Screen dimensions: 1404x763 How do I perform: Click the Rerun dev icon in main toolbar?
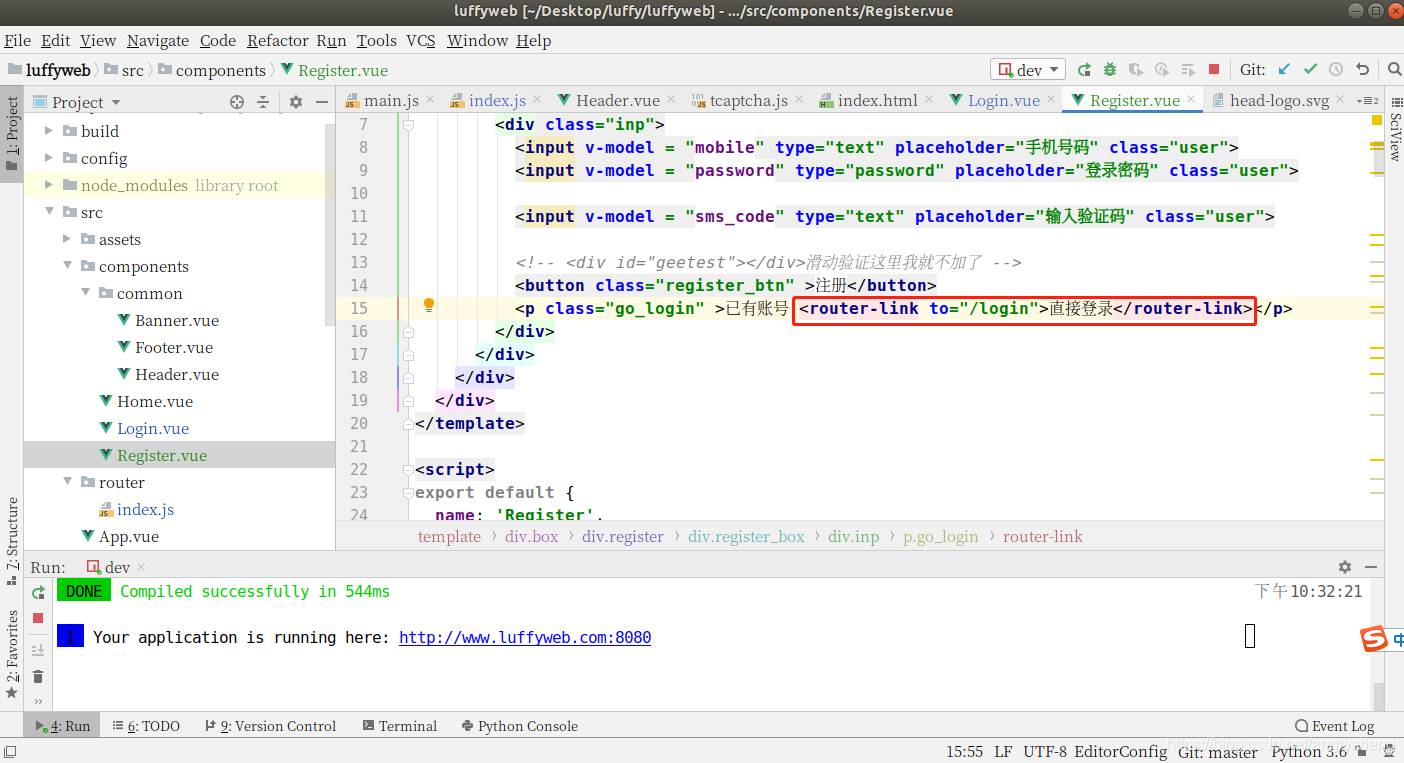point(1084,70)
